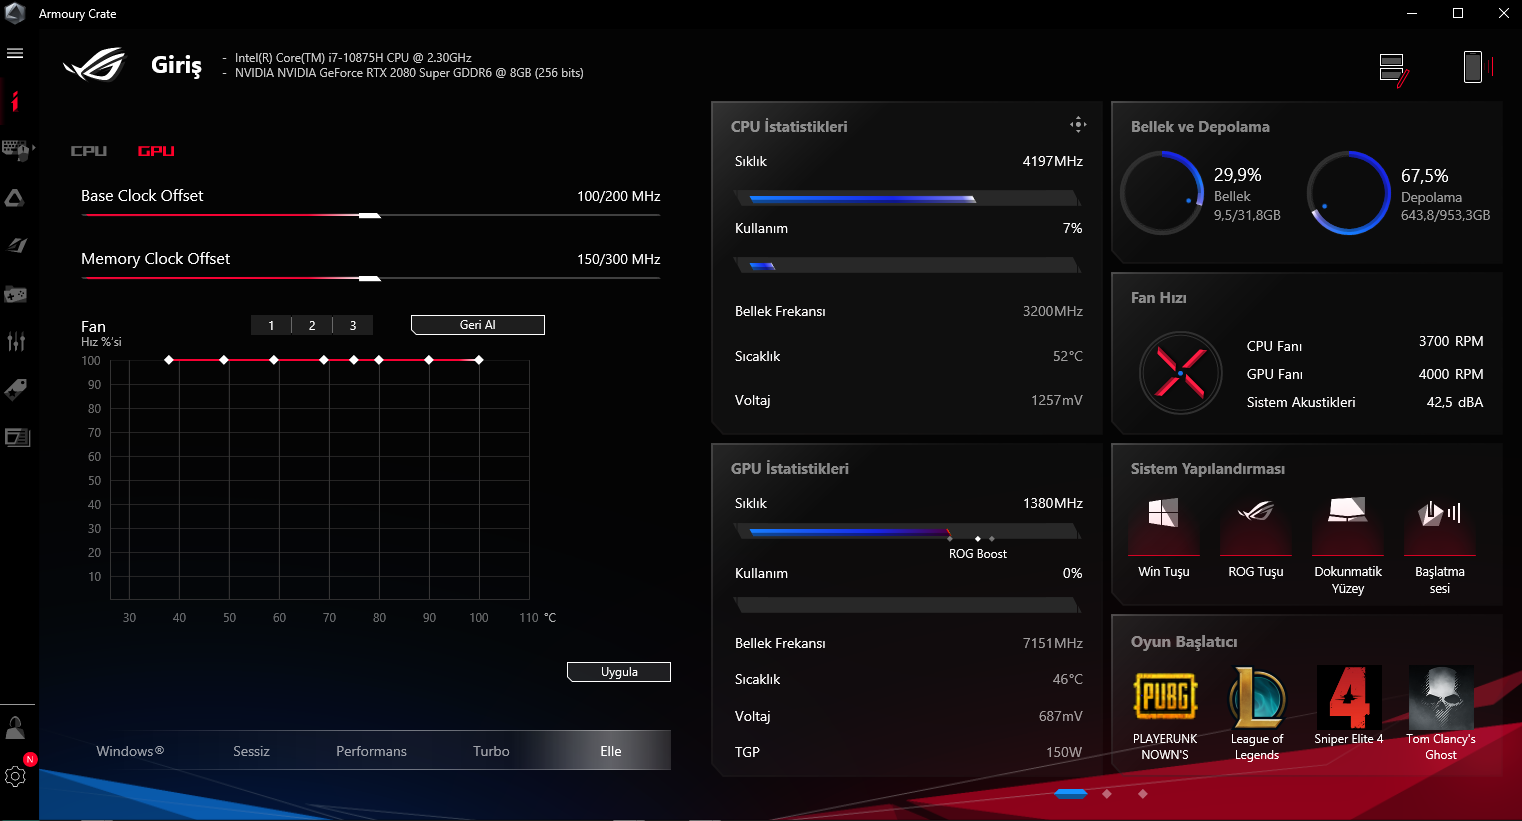The width and height of the screenshot is (1522, 821).
Task: Click the '42,5 dBA' acoustics value
Action: [x=1455, y=402]
